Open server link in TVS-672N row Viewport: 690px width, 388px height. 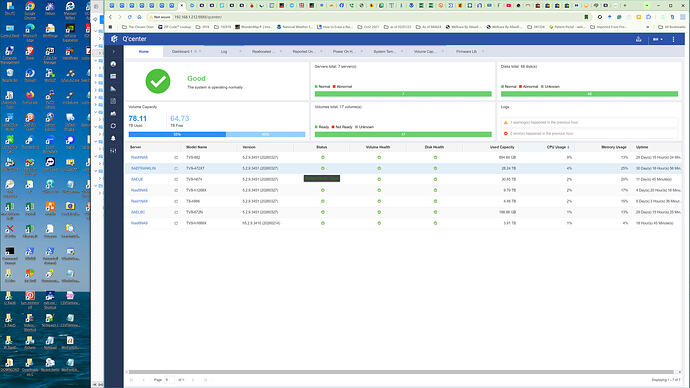point(138,212)
